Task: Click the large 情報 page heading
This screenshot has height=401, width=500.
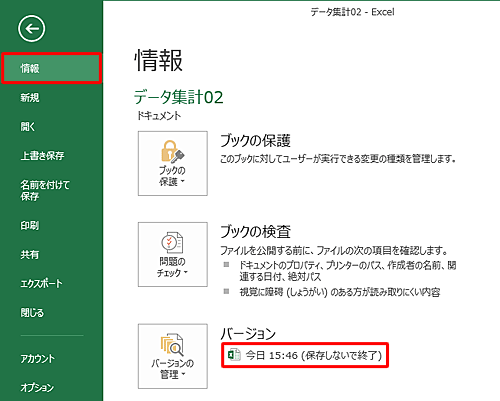Action: 159,60
